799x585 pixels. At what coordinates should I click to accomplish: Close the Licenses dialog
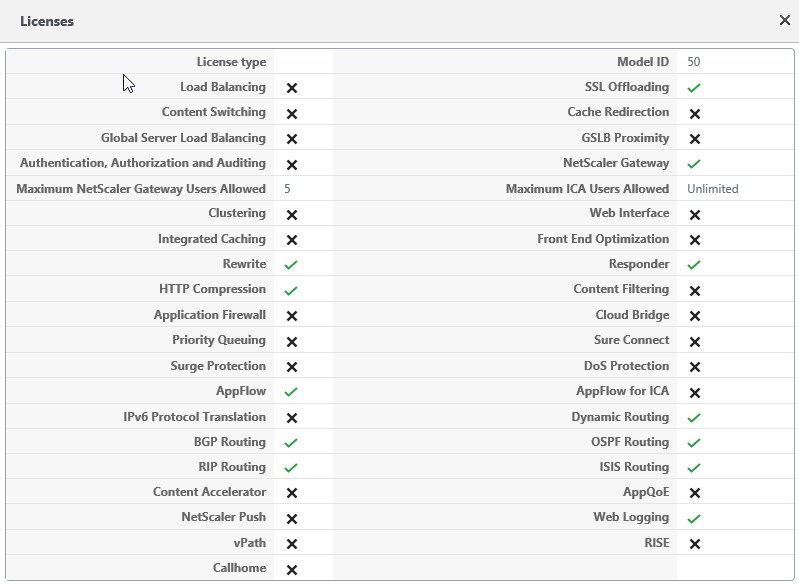point(785,20)
